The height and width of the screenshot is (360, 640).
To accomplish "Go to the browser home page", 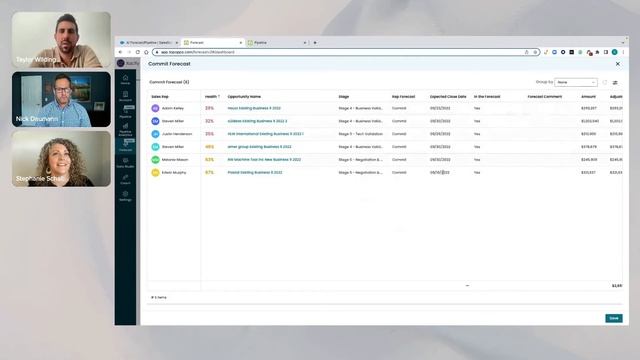I will (x=146, y=52).
